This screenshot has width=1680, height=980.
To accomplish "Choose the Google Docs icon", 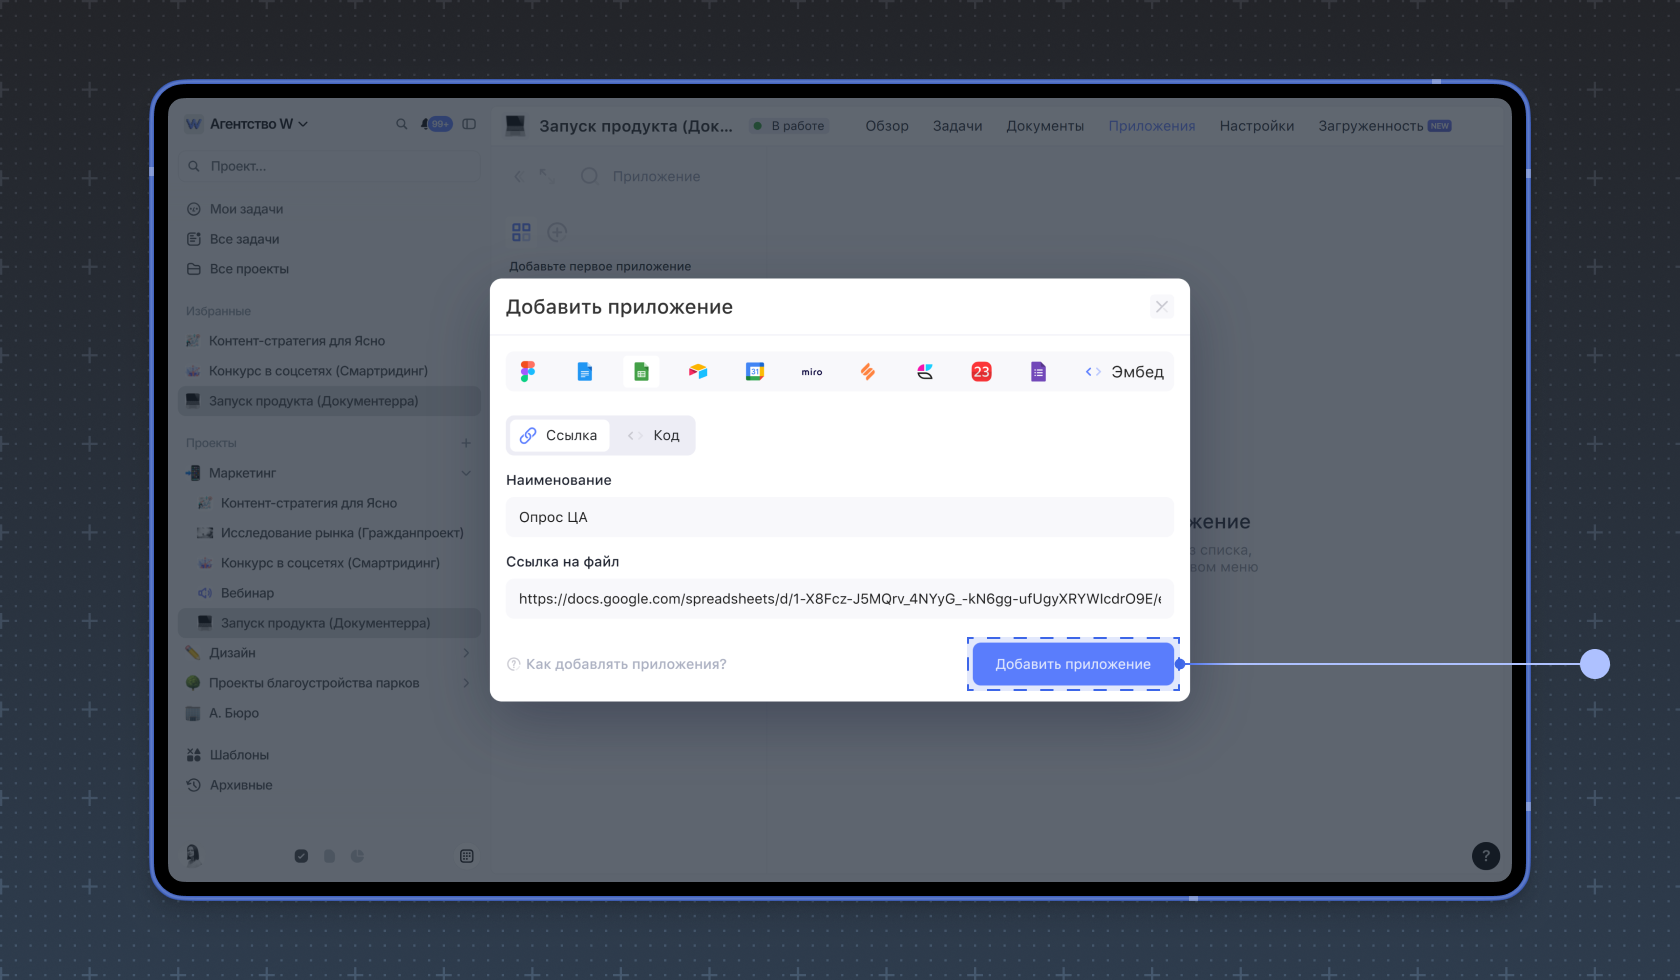I will [585, 372].
